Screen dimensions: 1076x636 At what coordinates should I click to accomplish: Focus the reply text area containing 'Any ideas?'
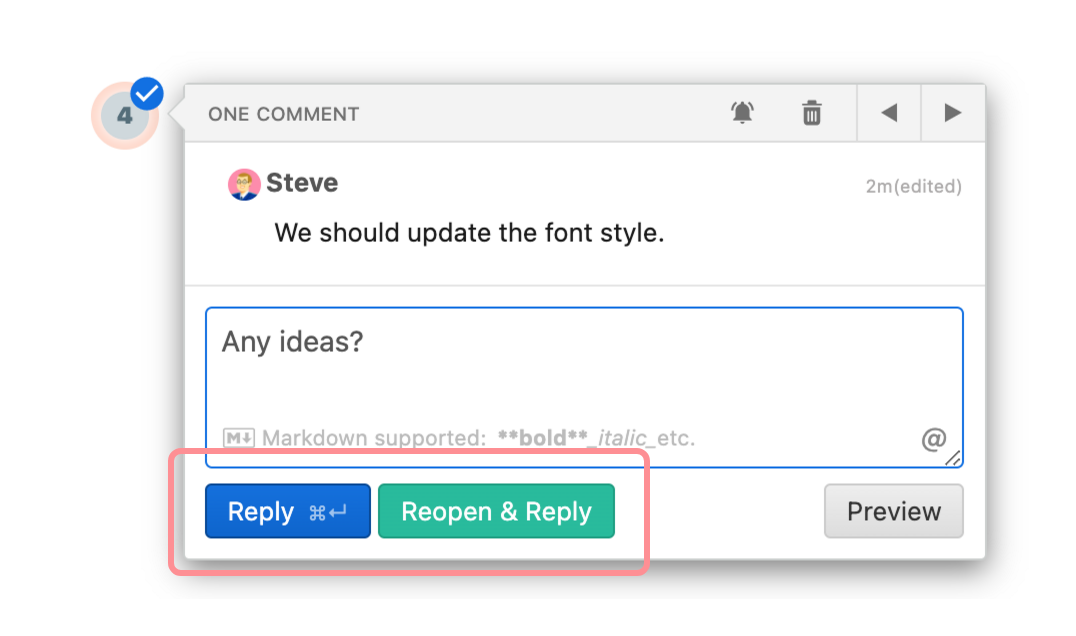583,375
